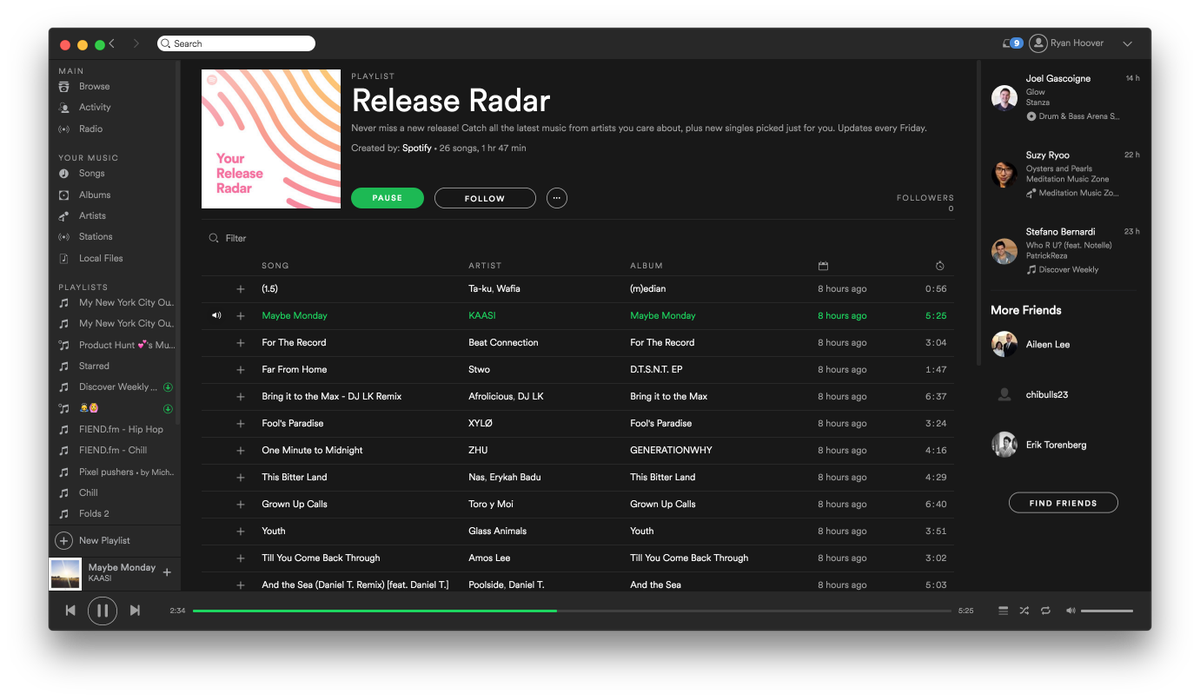Open the play queue icon
Screen dimensions: 1200x700
[1003, 610]
